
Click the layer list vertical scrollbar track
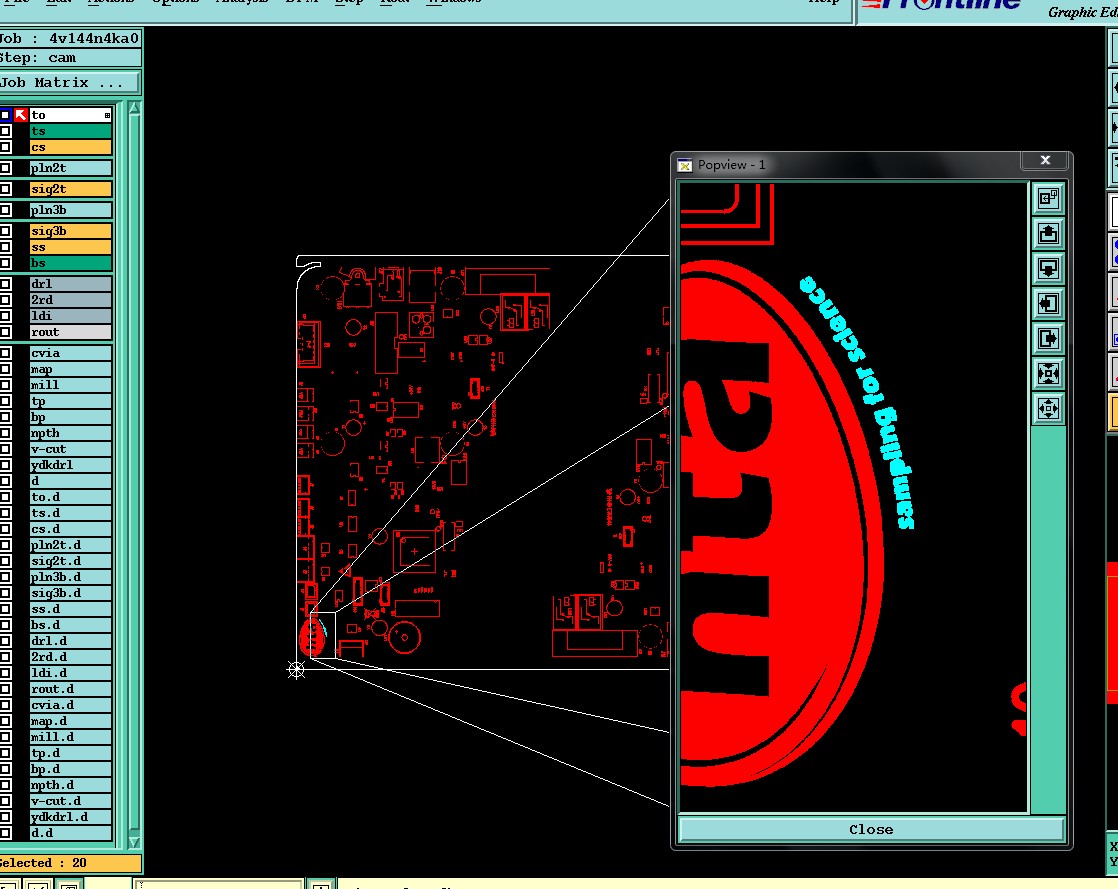pos(134,476)
